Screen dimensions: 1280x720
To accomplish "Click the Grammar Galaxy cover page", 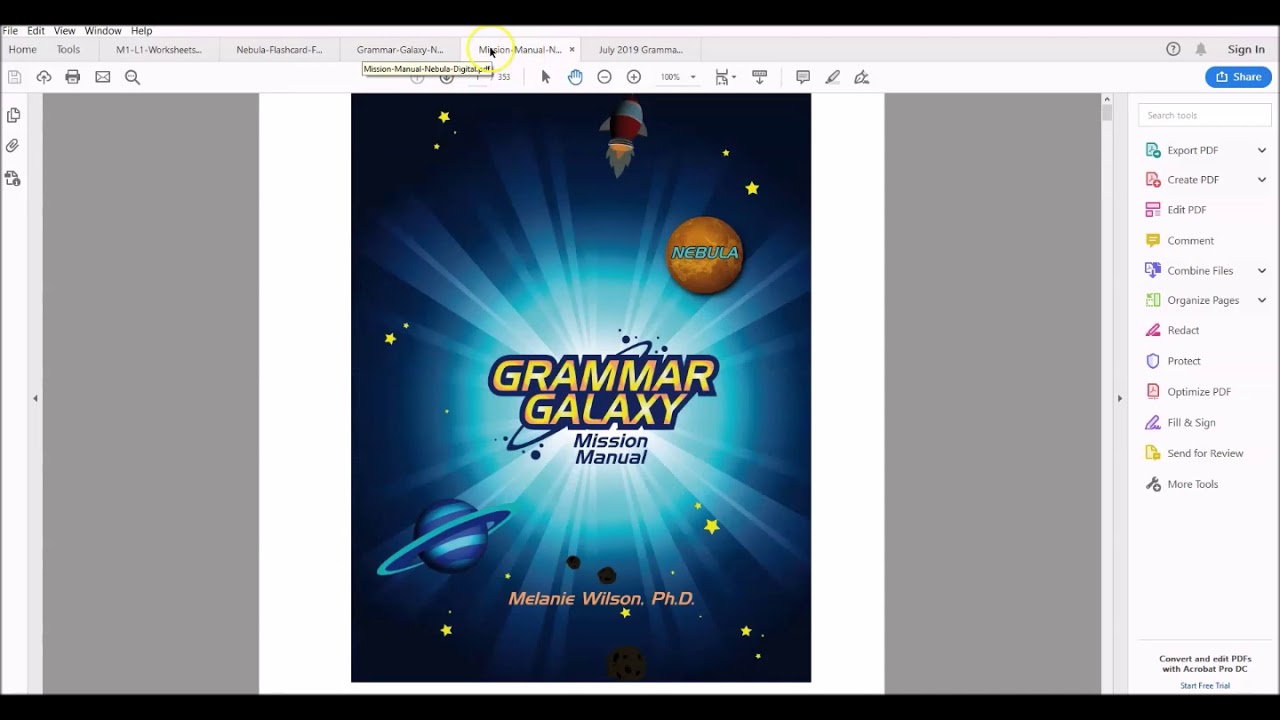I will 581,388.
